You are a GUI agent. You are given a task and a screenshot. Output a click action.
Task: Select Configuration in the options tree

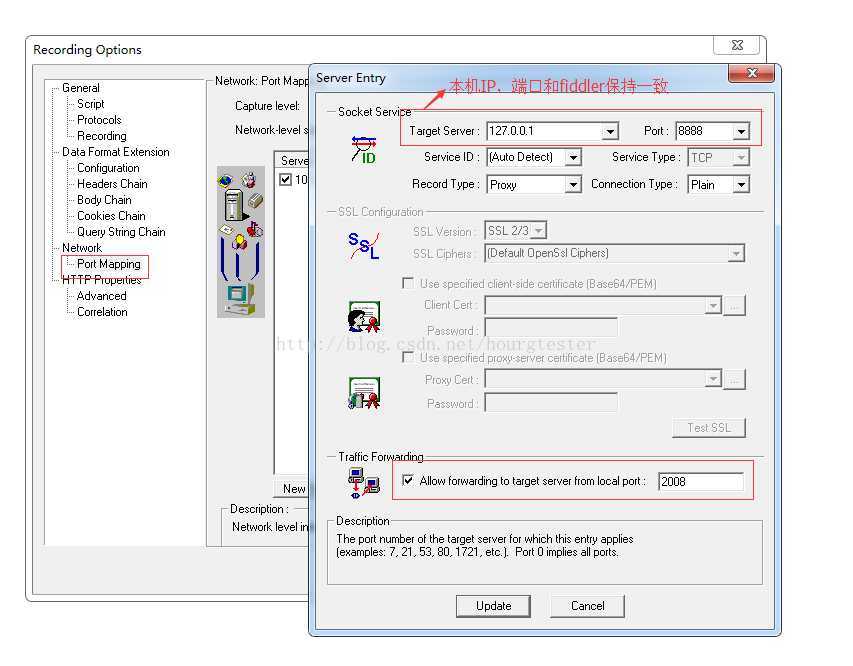[x=108, y=168]
